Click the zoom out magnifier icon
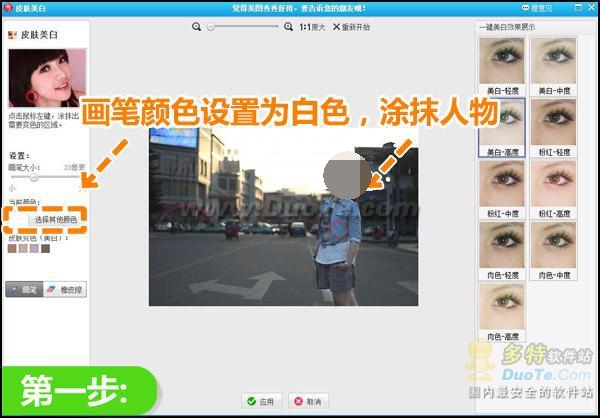This screenshot has height=418, width=600. coord(197,27)
